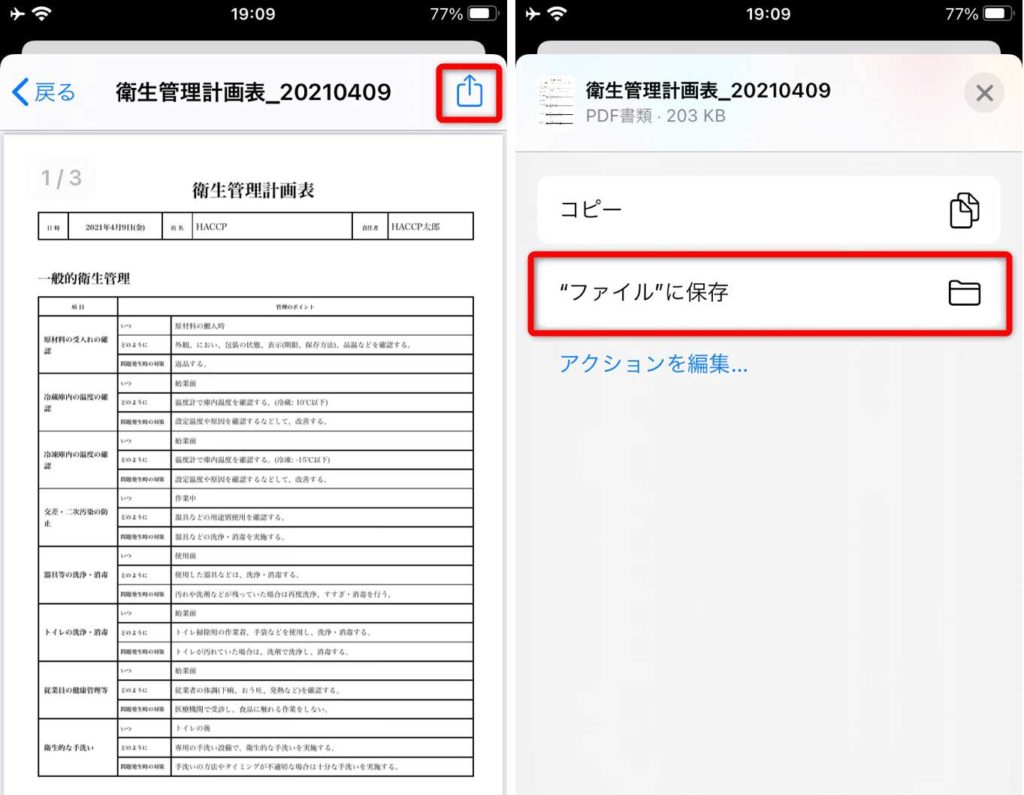Screen dimensions: 1024x795
Task: Tap the 1 / 3 page indicator
Action: point(61,179)
